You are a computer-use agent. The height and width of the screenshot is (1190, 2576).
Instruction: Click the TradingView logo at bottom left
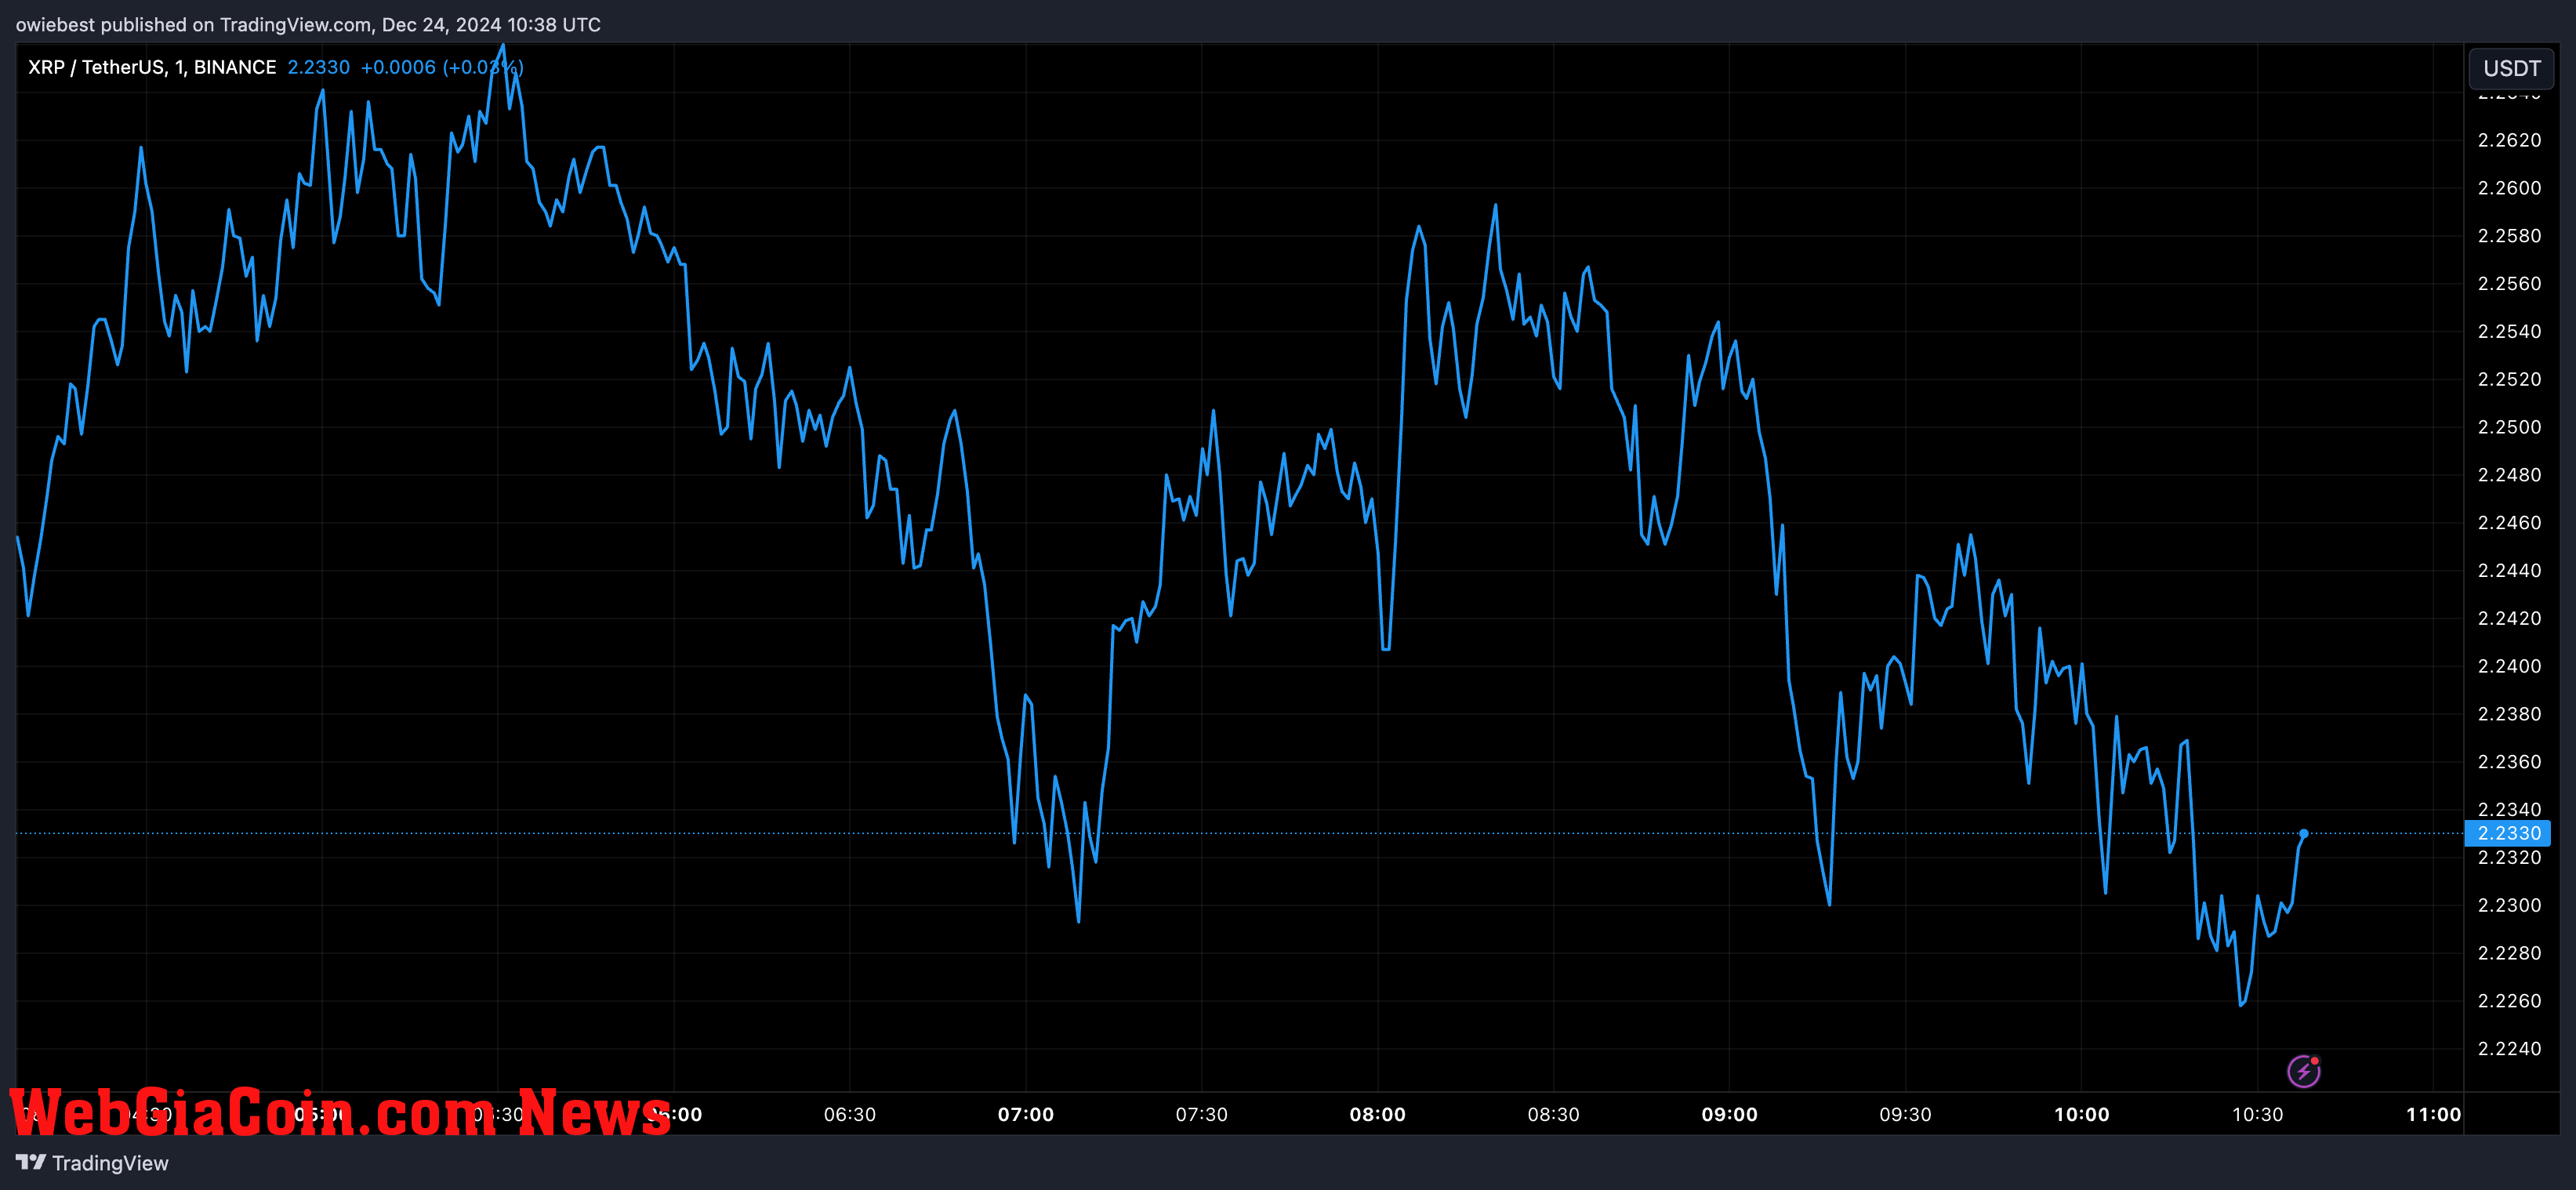tap(92, 1163)
